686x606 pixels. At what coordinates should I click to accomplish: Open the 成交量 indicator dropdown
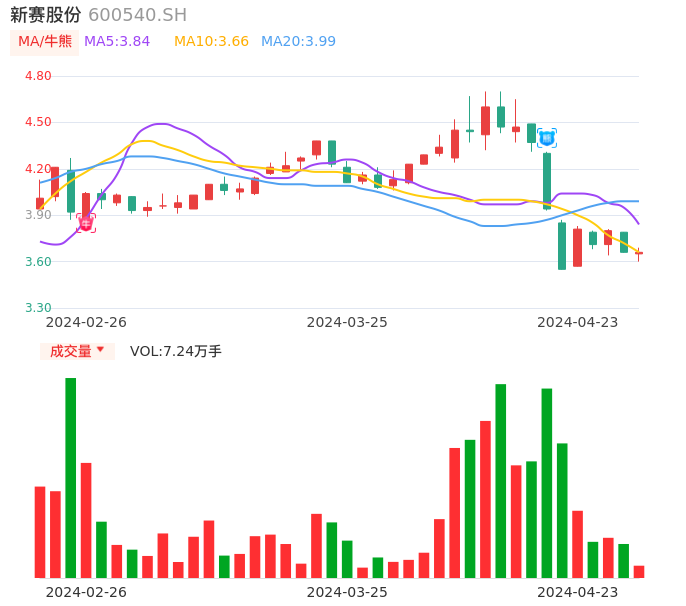pyautogui.click(x=77, y=351)
